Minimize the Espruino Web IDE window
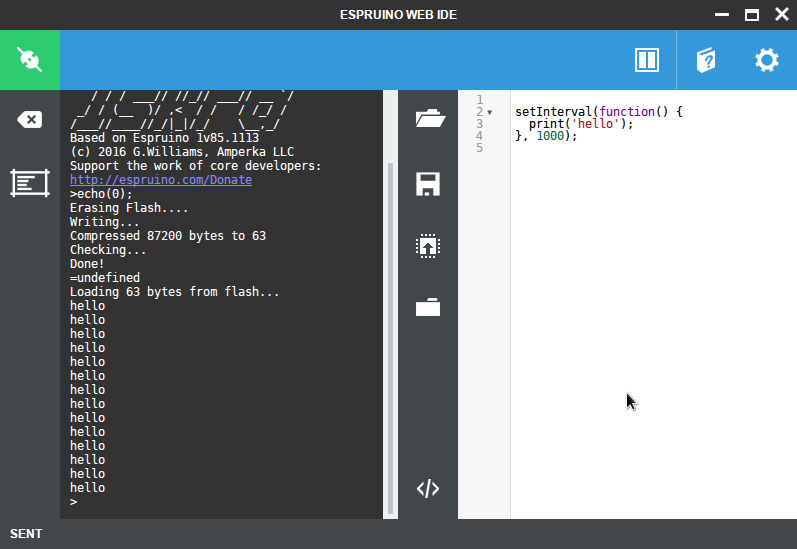 [722, 15]
